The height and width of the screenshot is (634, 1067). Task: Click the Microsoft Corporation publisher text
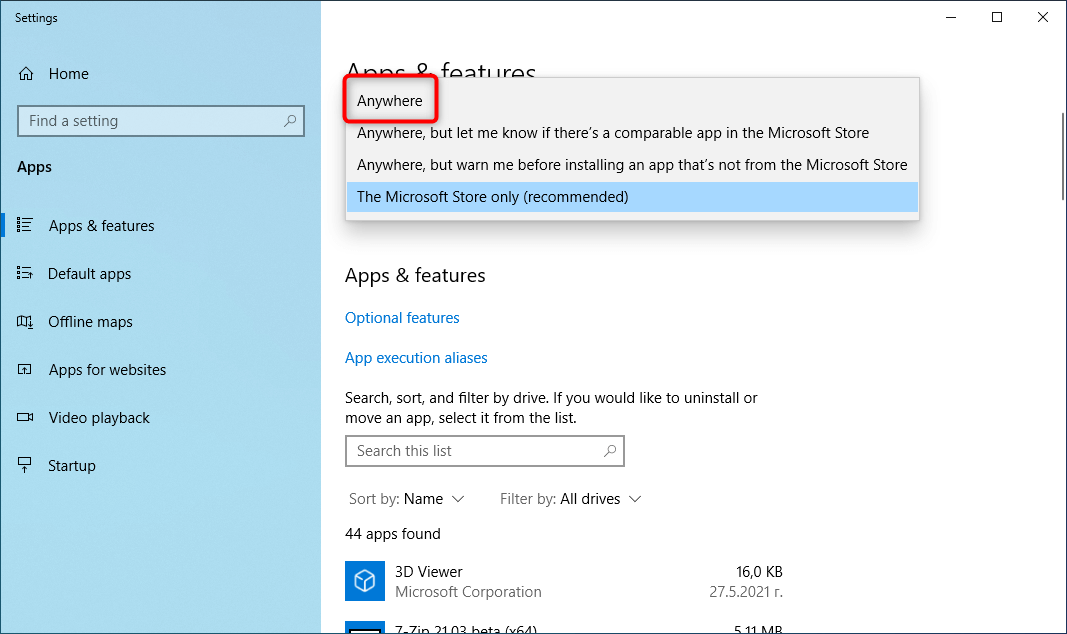click(x=468, y=592)
